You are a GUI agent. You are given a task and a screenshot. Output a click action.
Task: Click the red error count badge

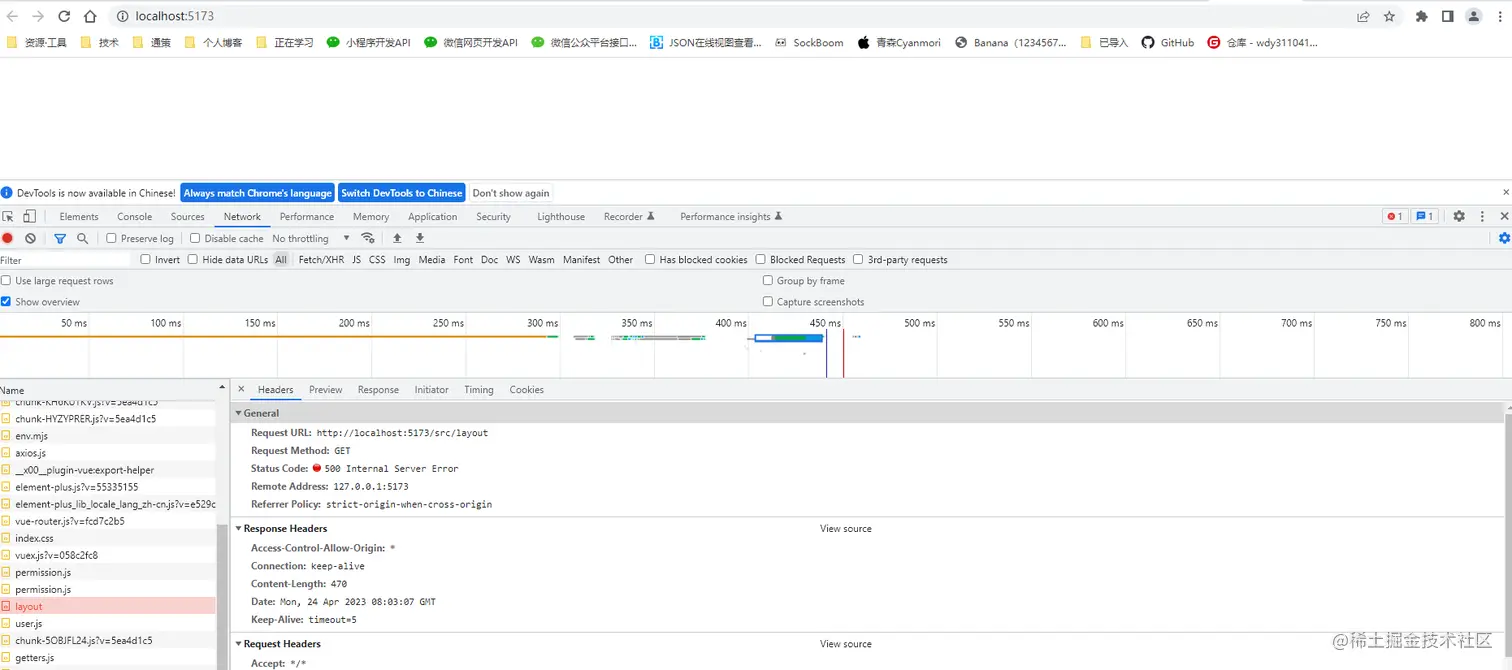click(1394, 216)
